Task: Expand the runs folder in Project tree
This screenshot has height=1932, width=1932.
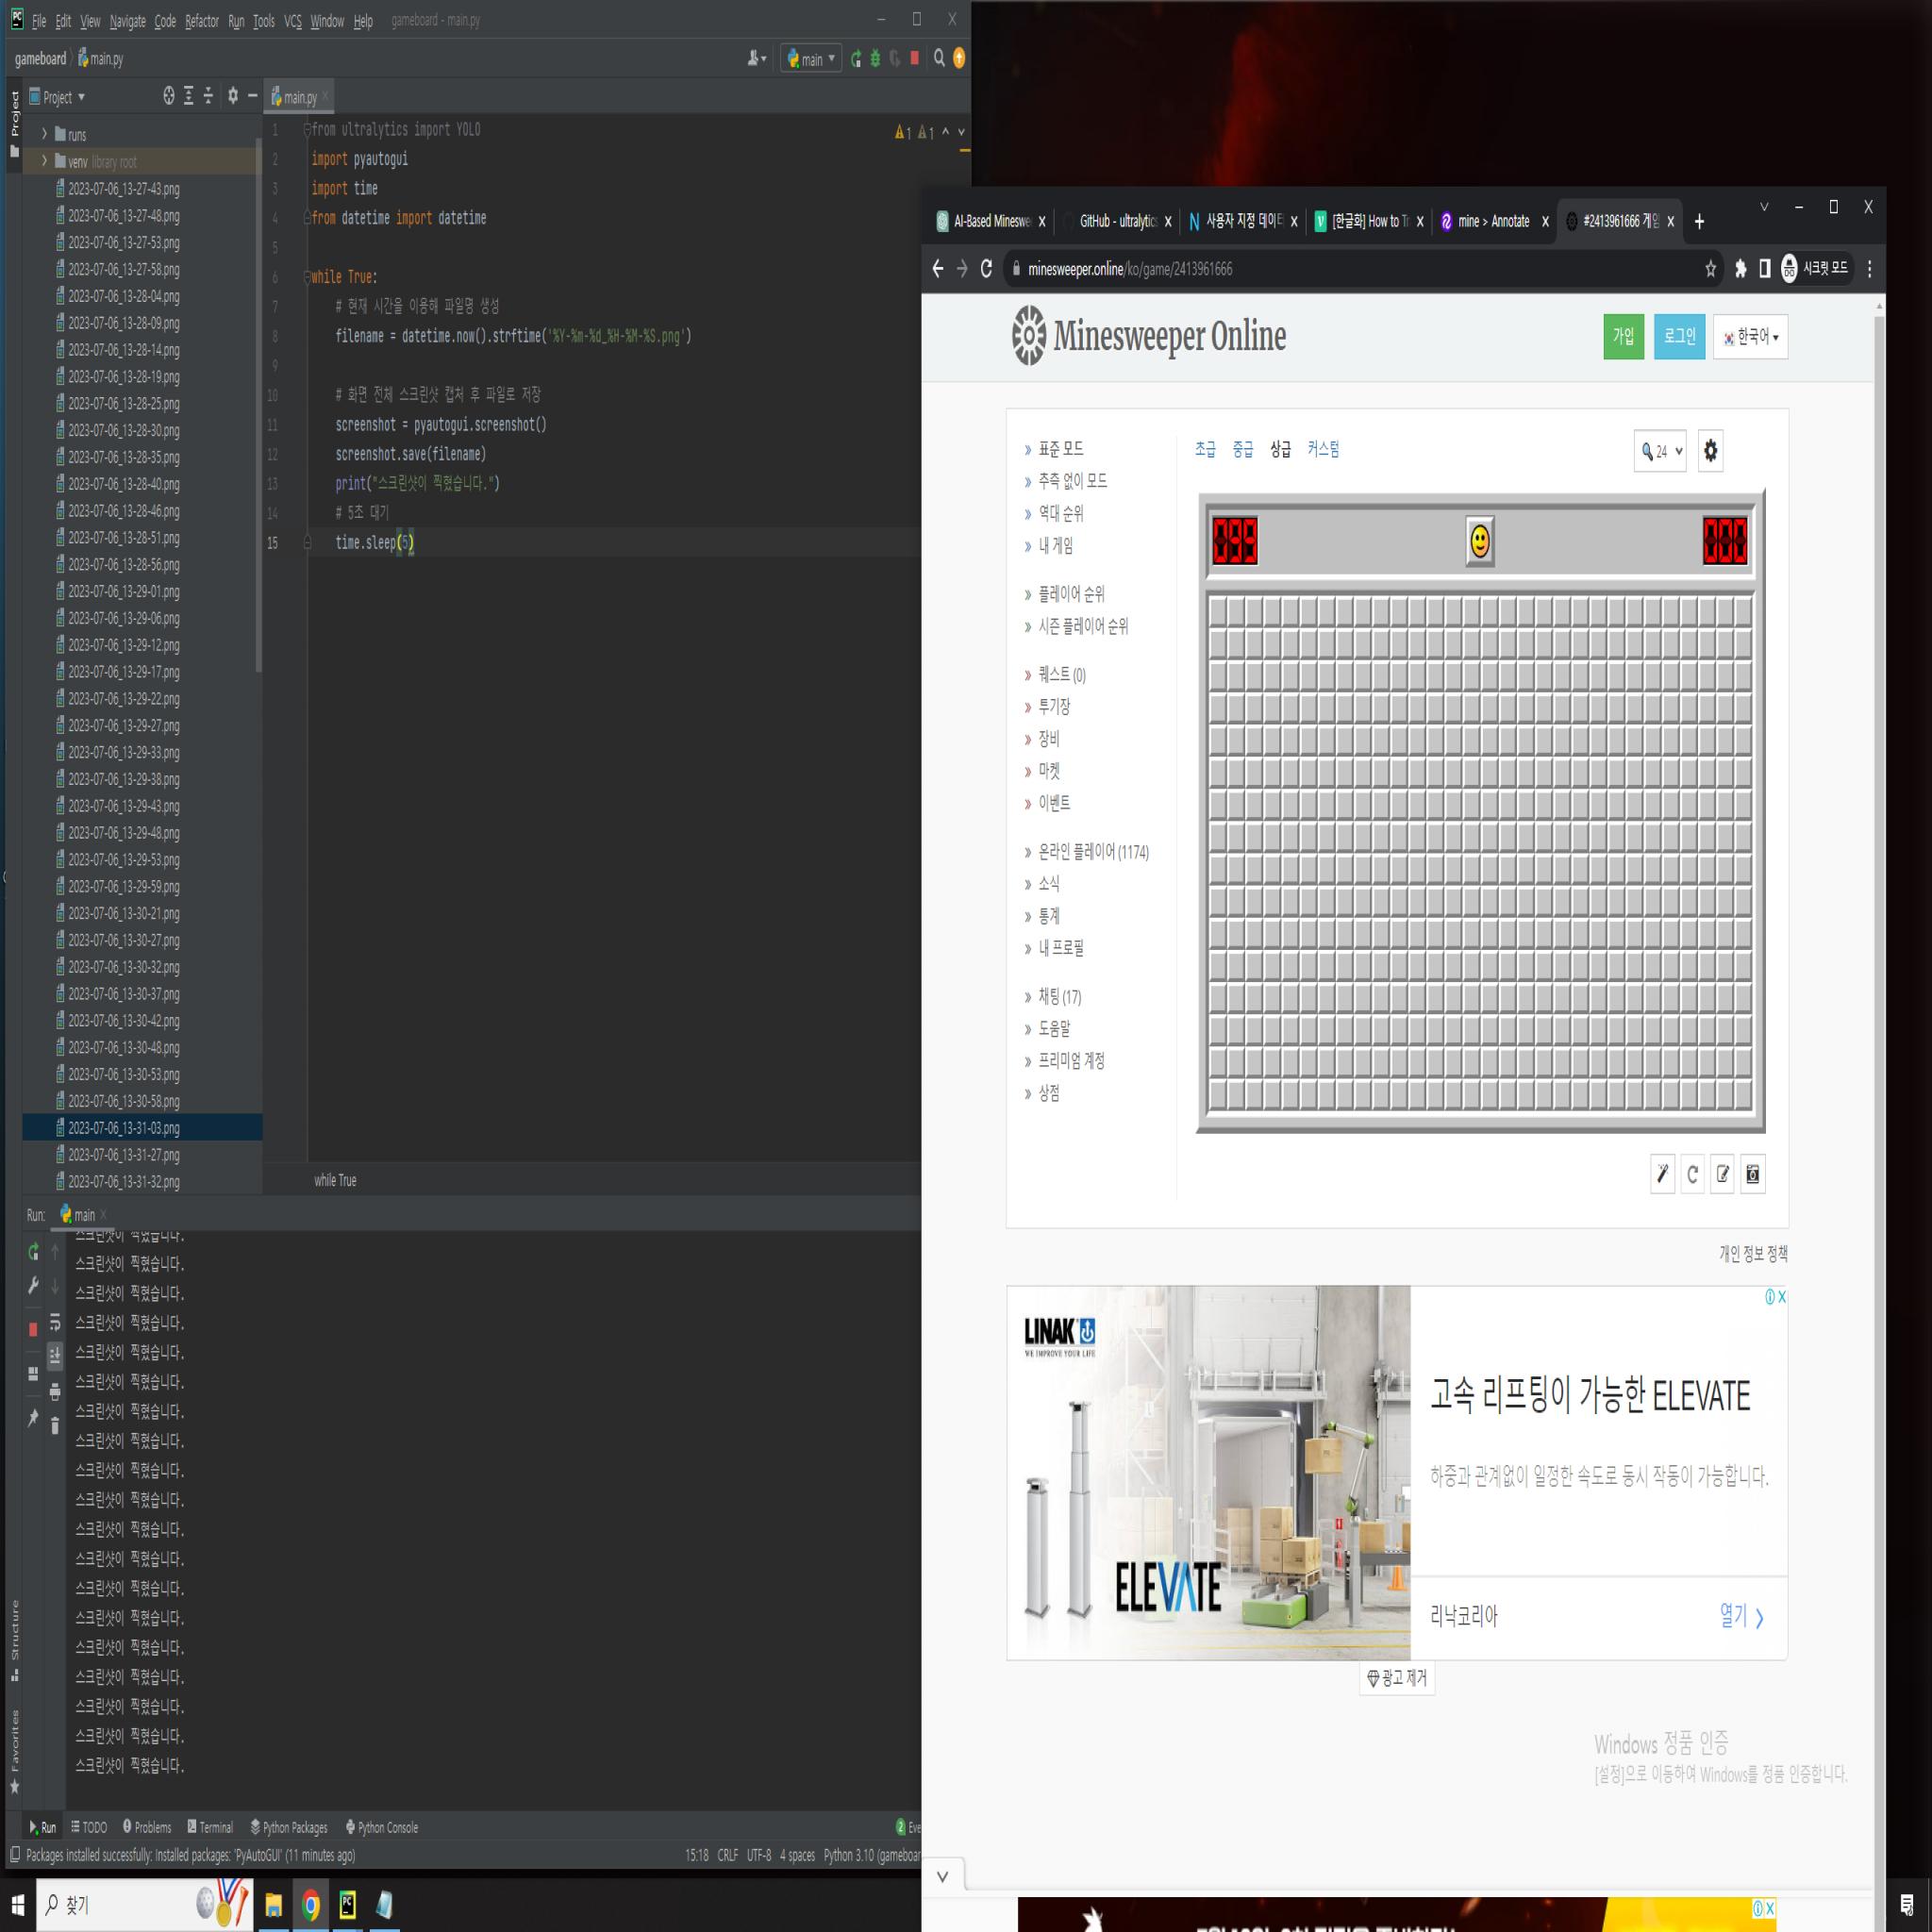Action: (44, 134)
